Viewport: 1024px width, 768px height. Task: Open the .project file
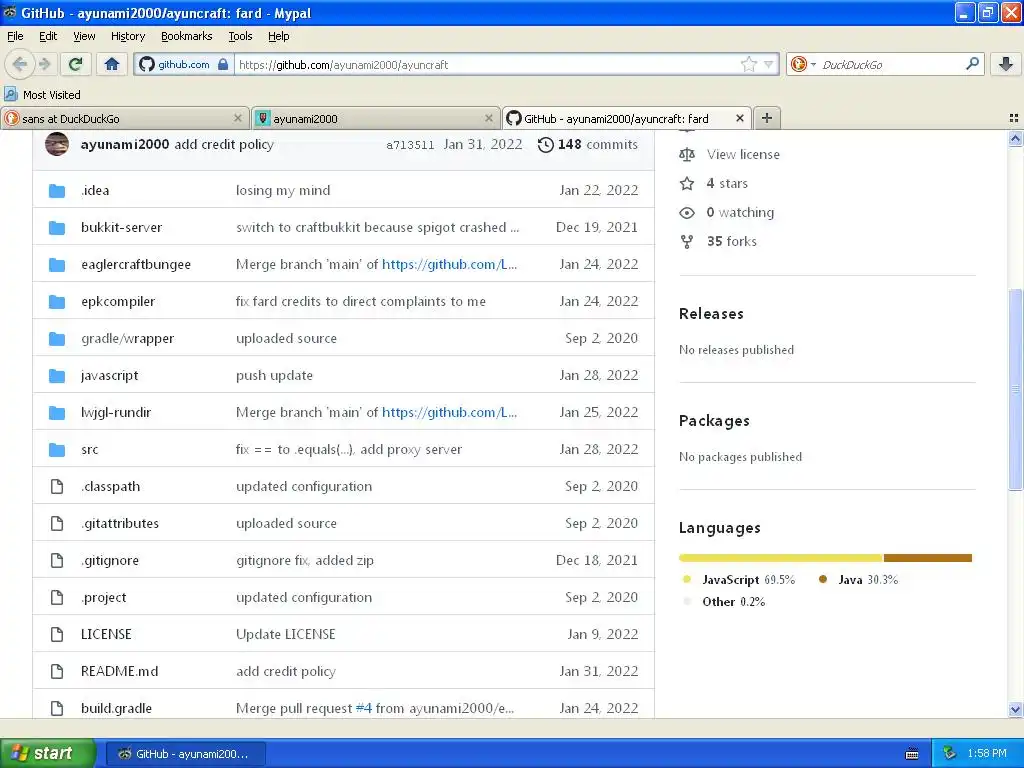coord(104,598)
